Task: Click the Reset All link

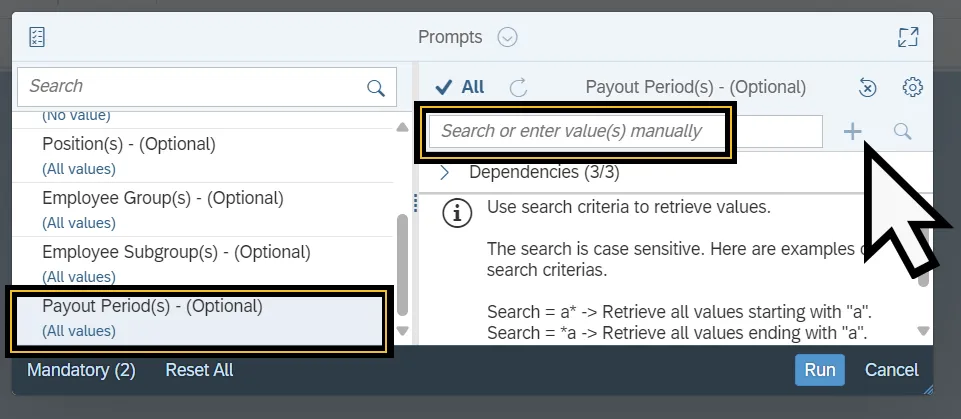Action: tap(199, 370)
